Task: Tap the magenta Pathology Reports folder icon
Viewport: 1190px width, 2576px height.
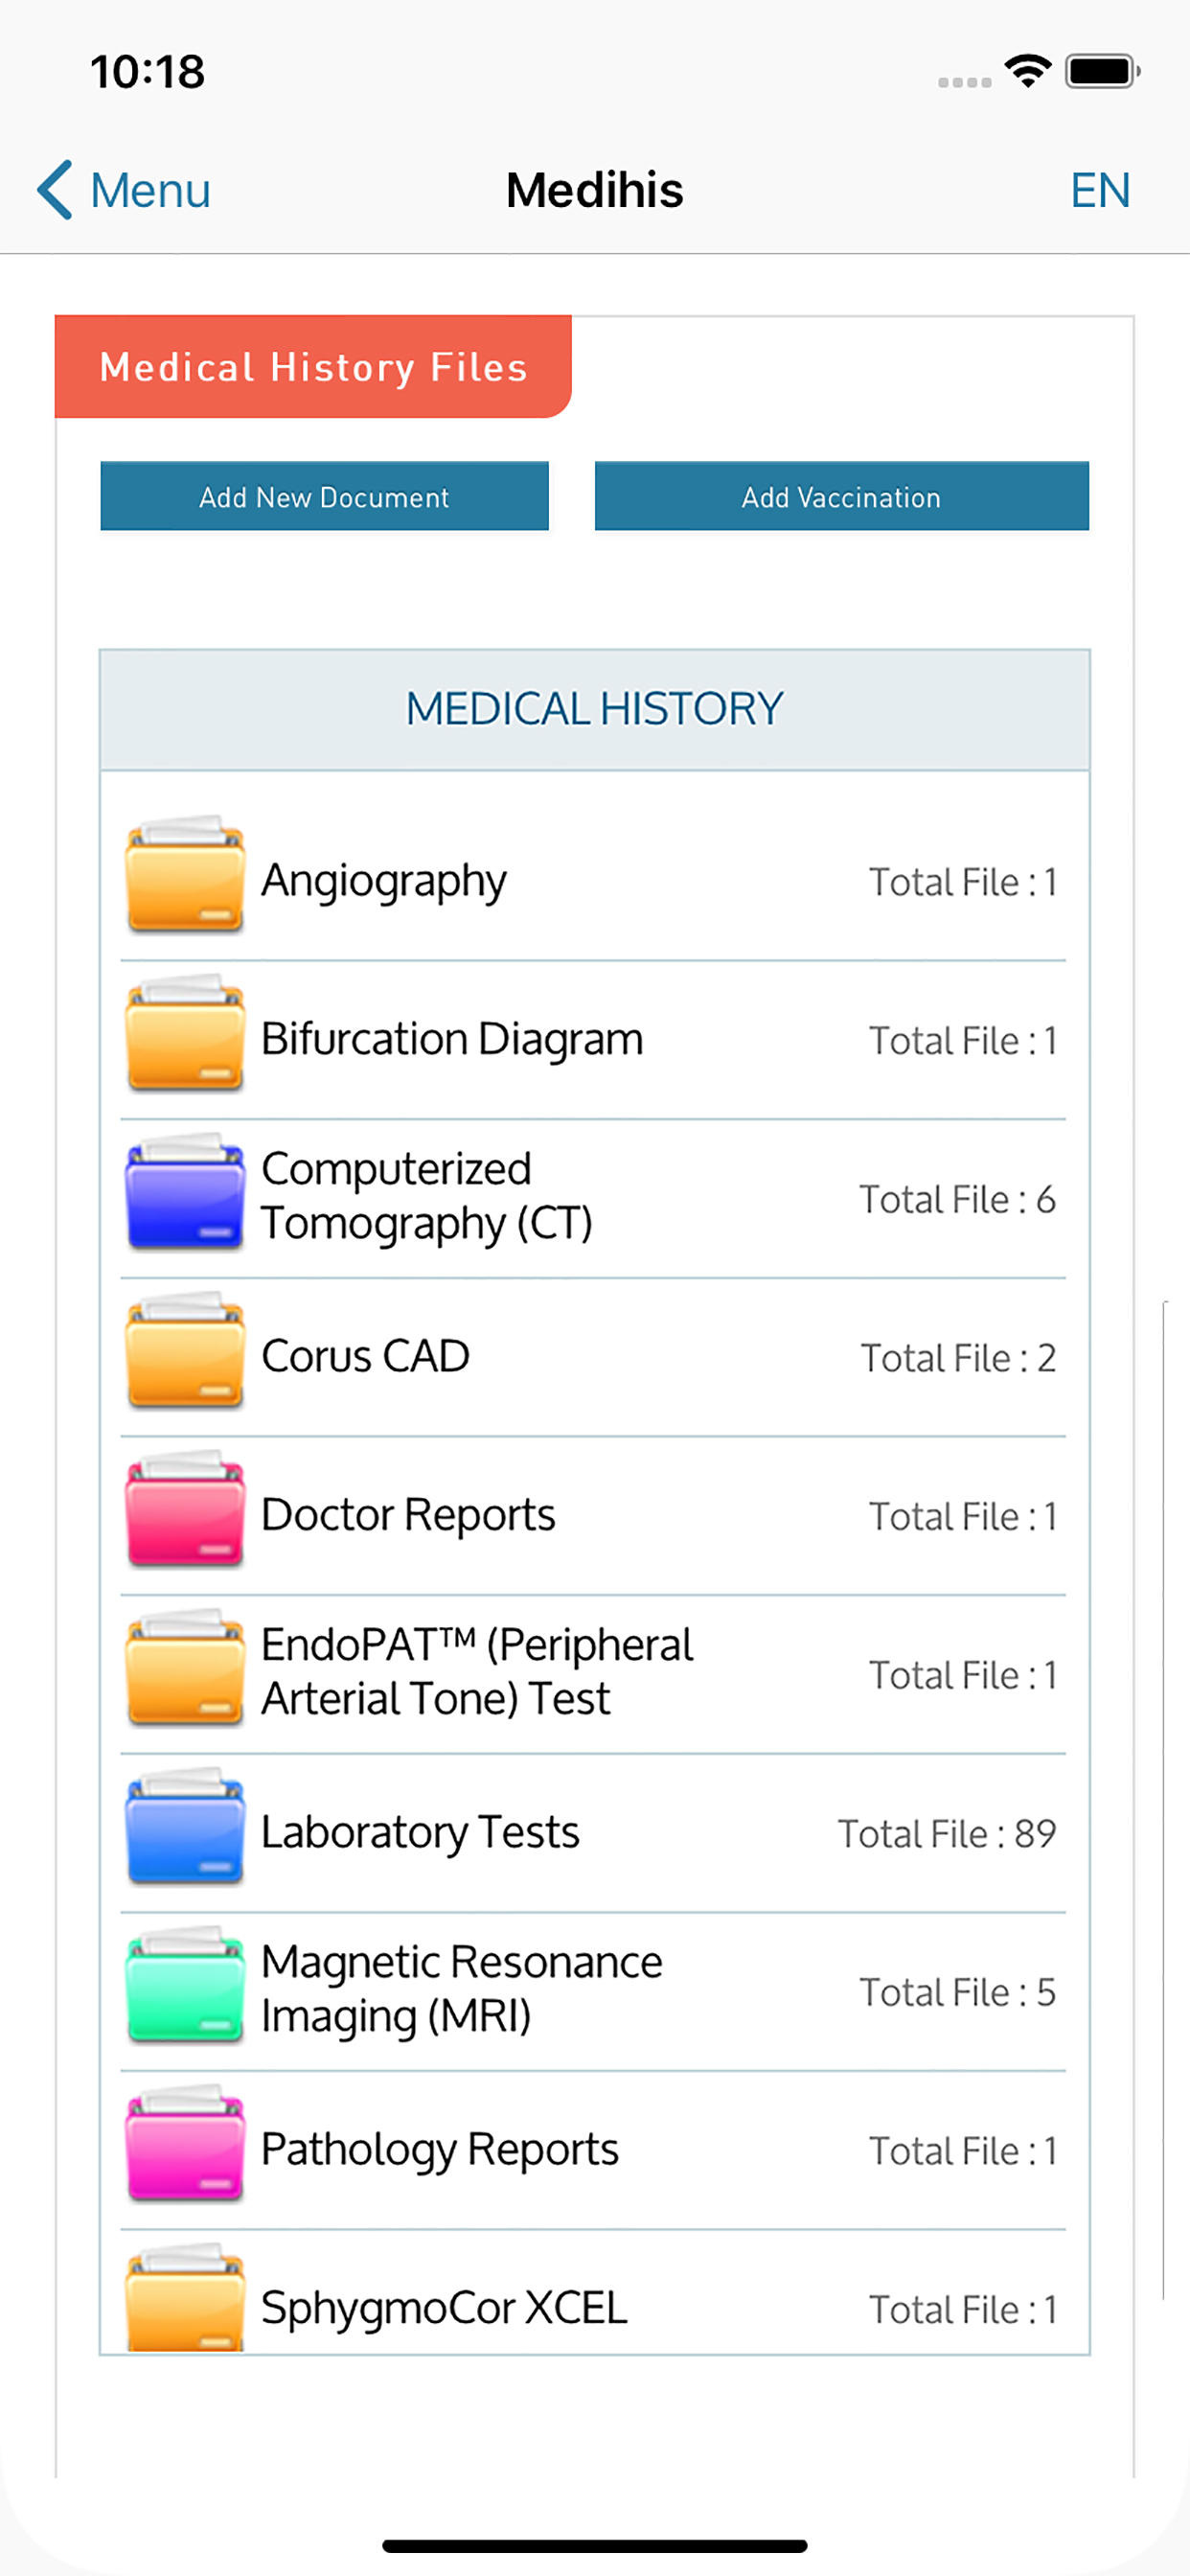Action: click(185, 2146)
